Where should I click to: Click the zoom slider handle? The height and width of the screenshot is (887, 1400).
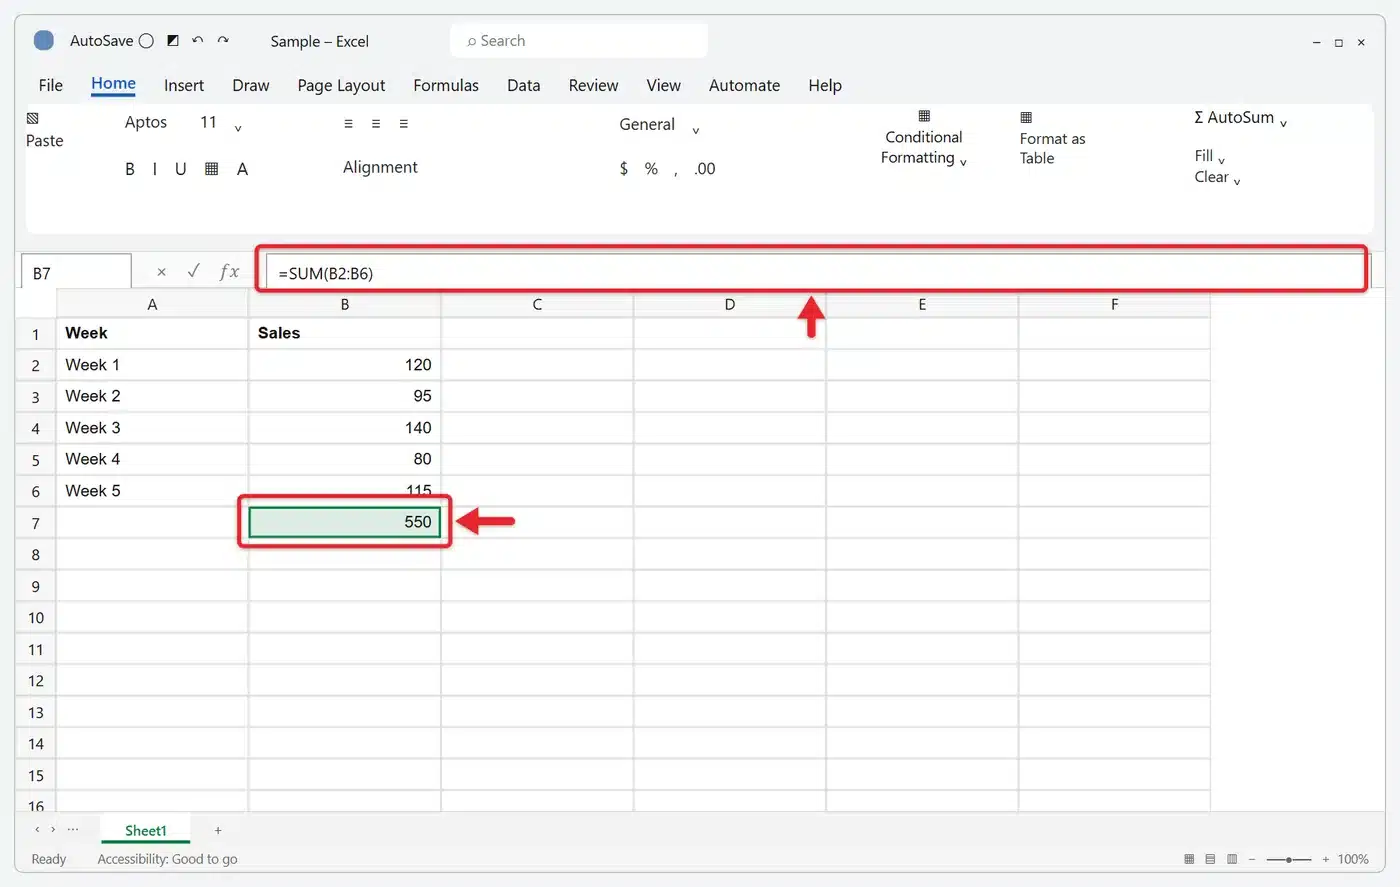point(1290,860)
